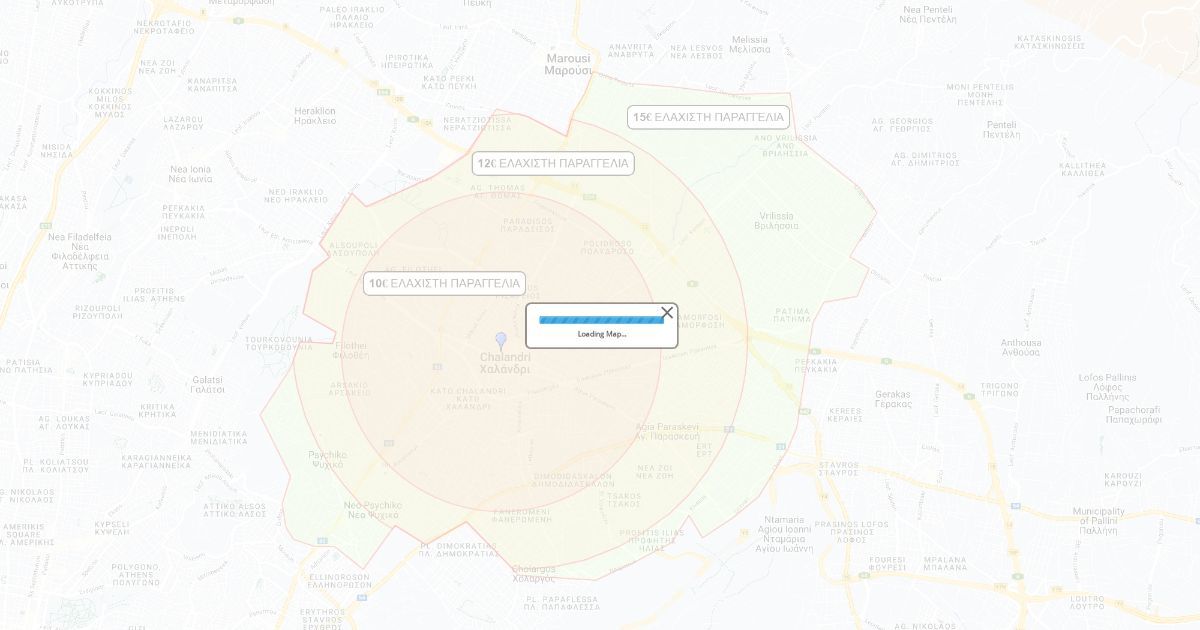Click the ALSOUPOLI neighborhood label
This screenshot has height=630, width=1200.
[353, 248]
